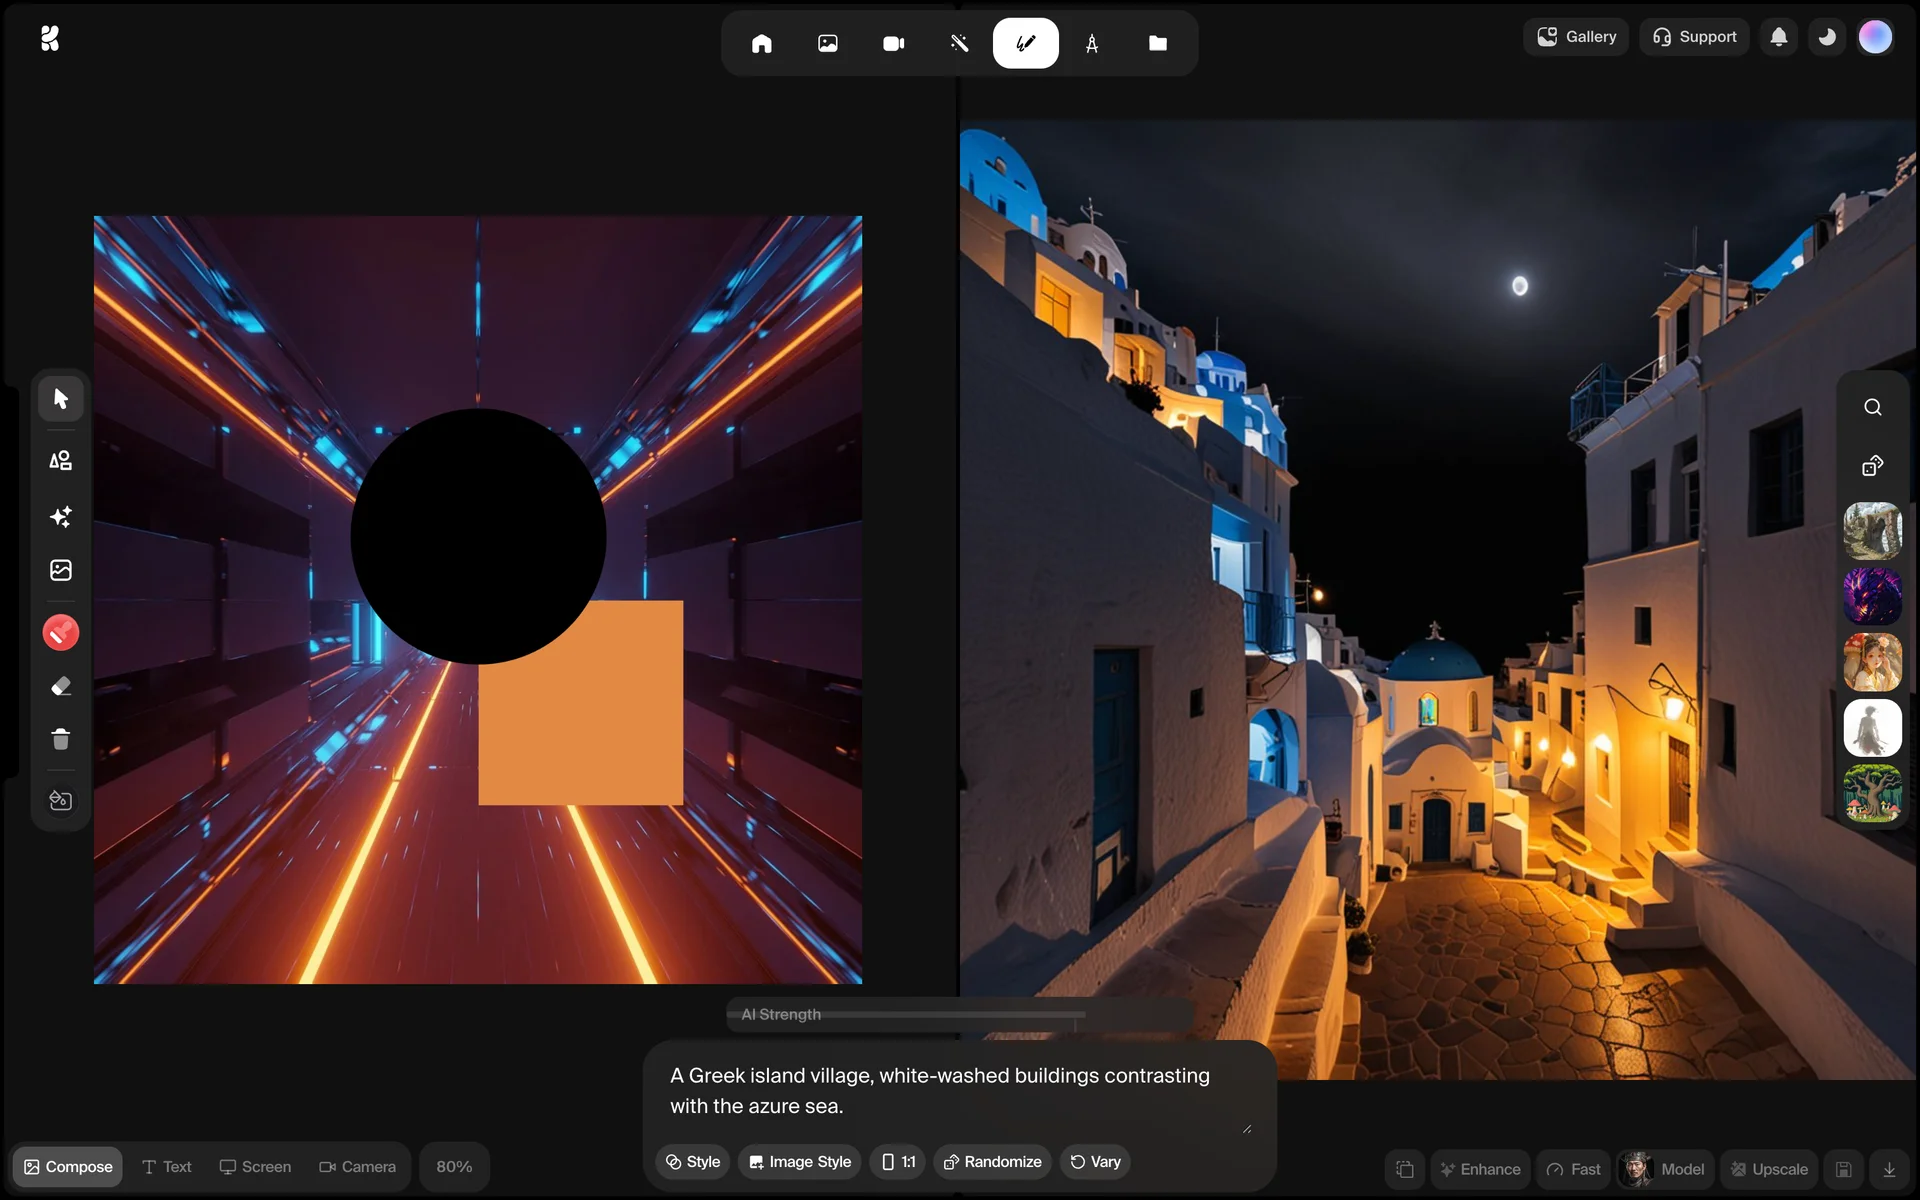Screen dimensions: 1920x1200
Task: Open the shapes tool
Action: coord(61,461)
